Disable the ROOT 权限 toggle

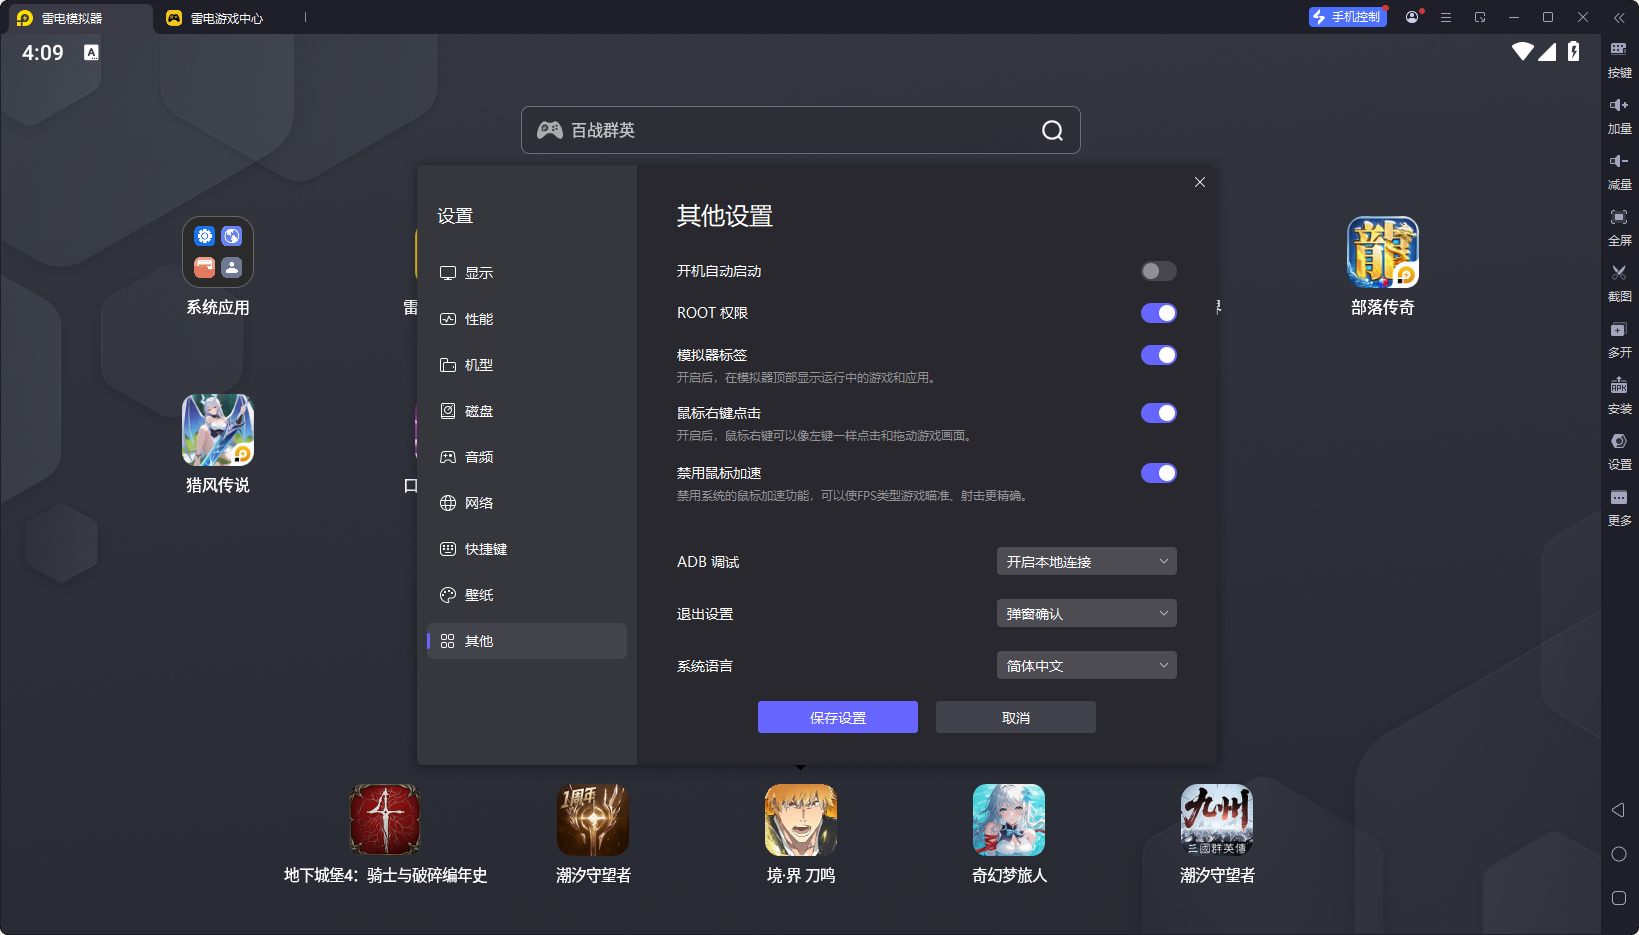coord(1157,312)
